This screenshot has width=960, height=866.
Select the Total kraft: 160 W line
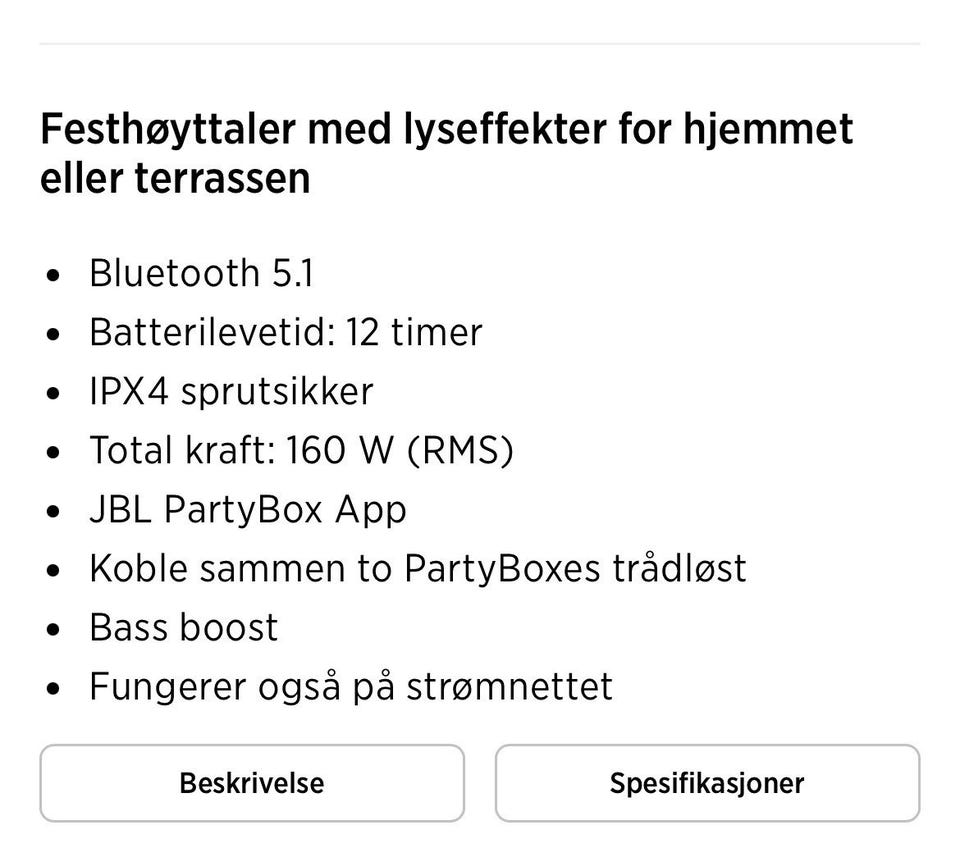coord(301,450)
